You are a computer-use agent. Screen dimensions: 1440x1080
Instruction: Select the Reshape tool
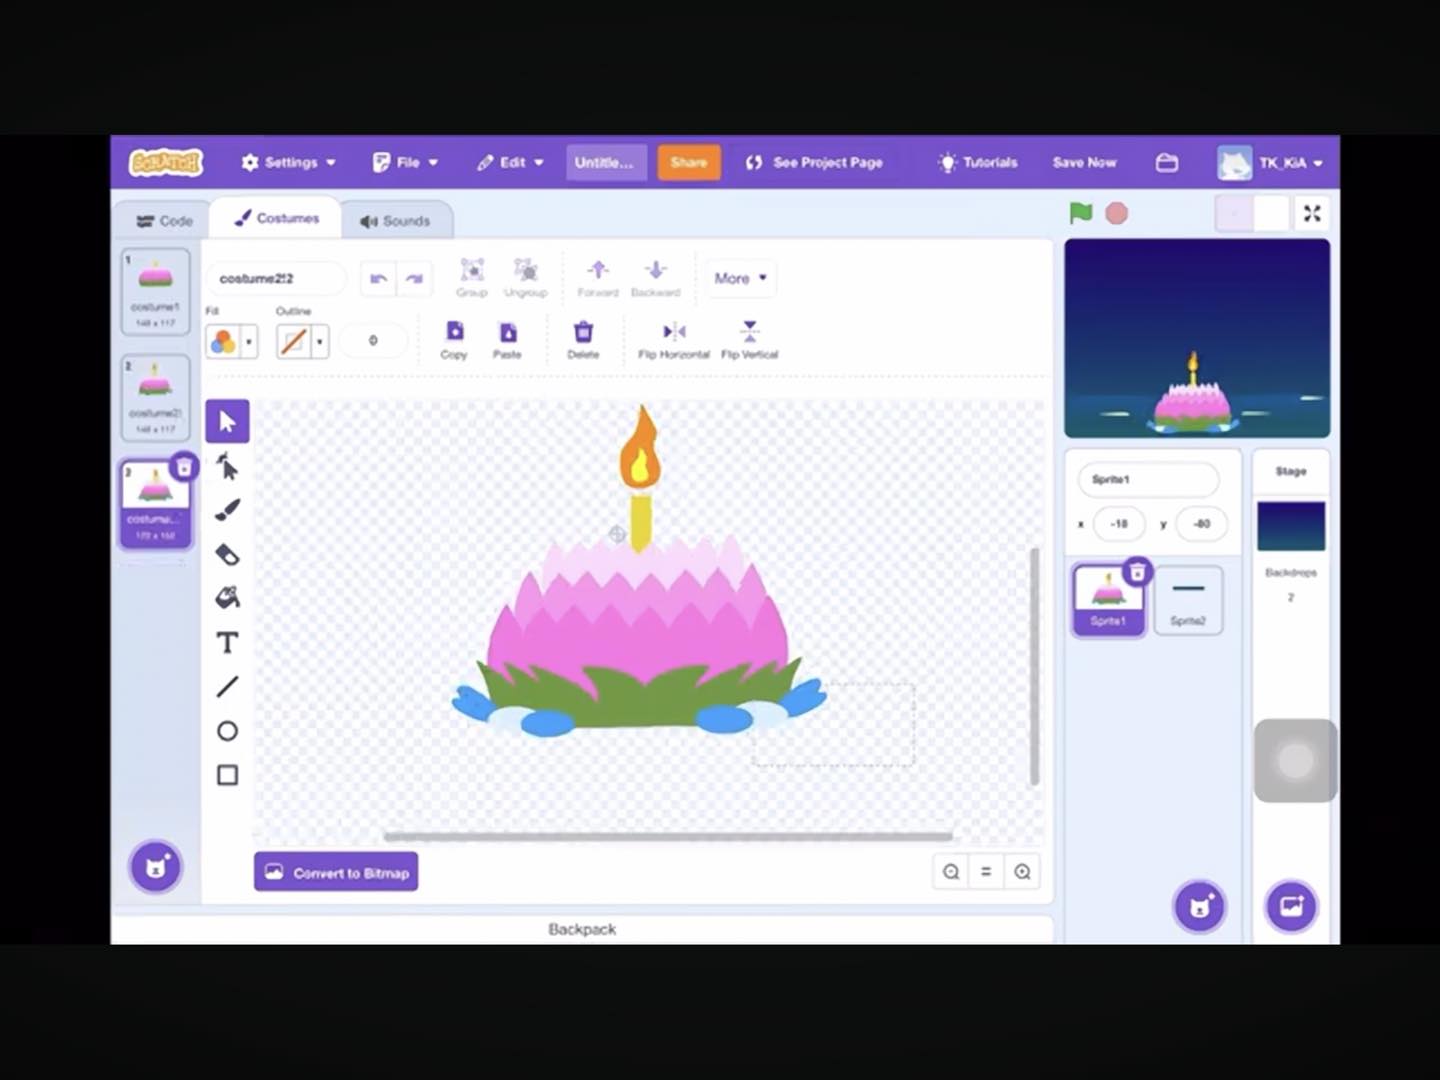(x=227, y=466)
